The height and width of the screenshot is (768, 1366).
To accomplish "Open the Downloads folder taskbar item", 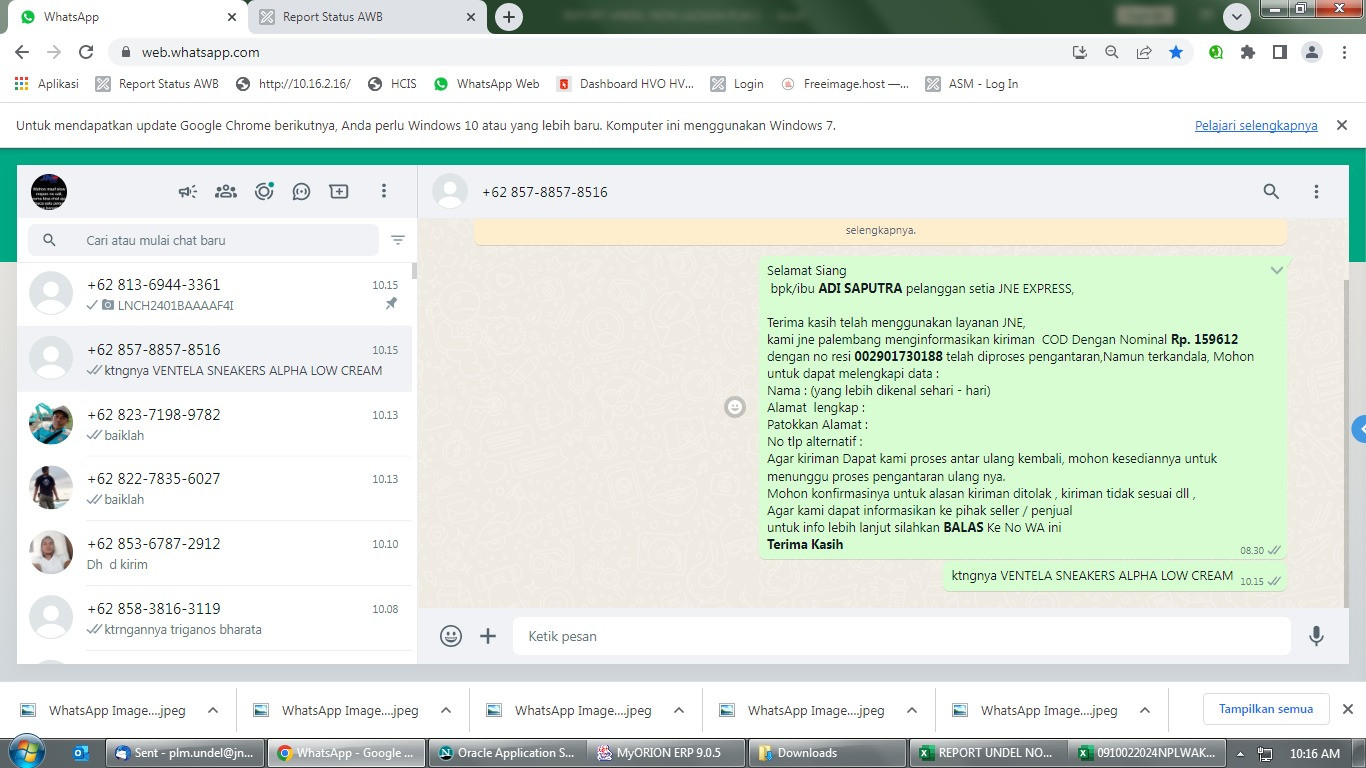I will click(x=827, y=753).
